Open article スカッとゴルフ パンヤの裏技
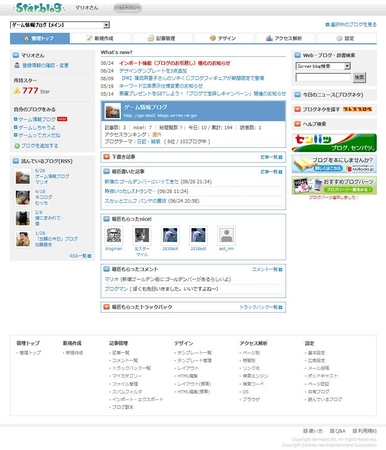The image size is (386, 450). 135,201
